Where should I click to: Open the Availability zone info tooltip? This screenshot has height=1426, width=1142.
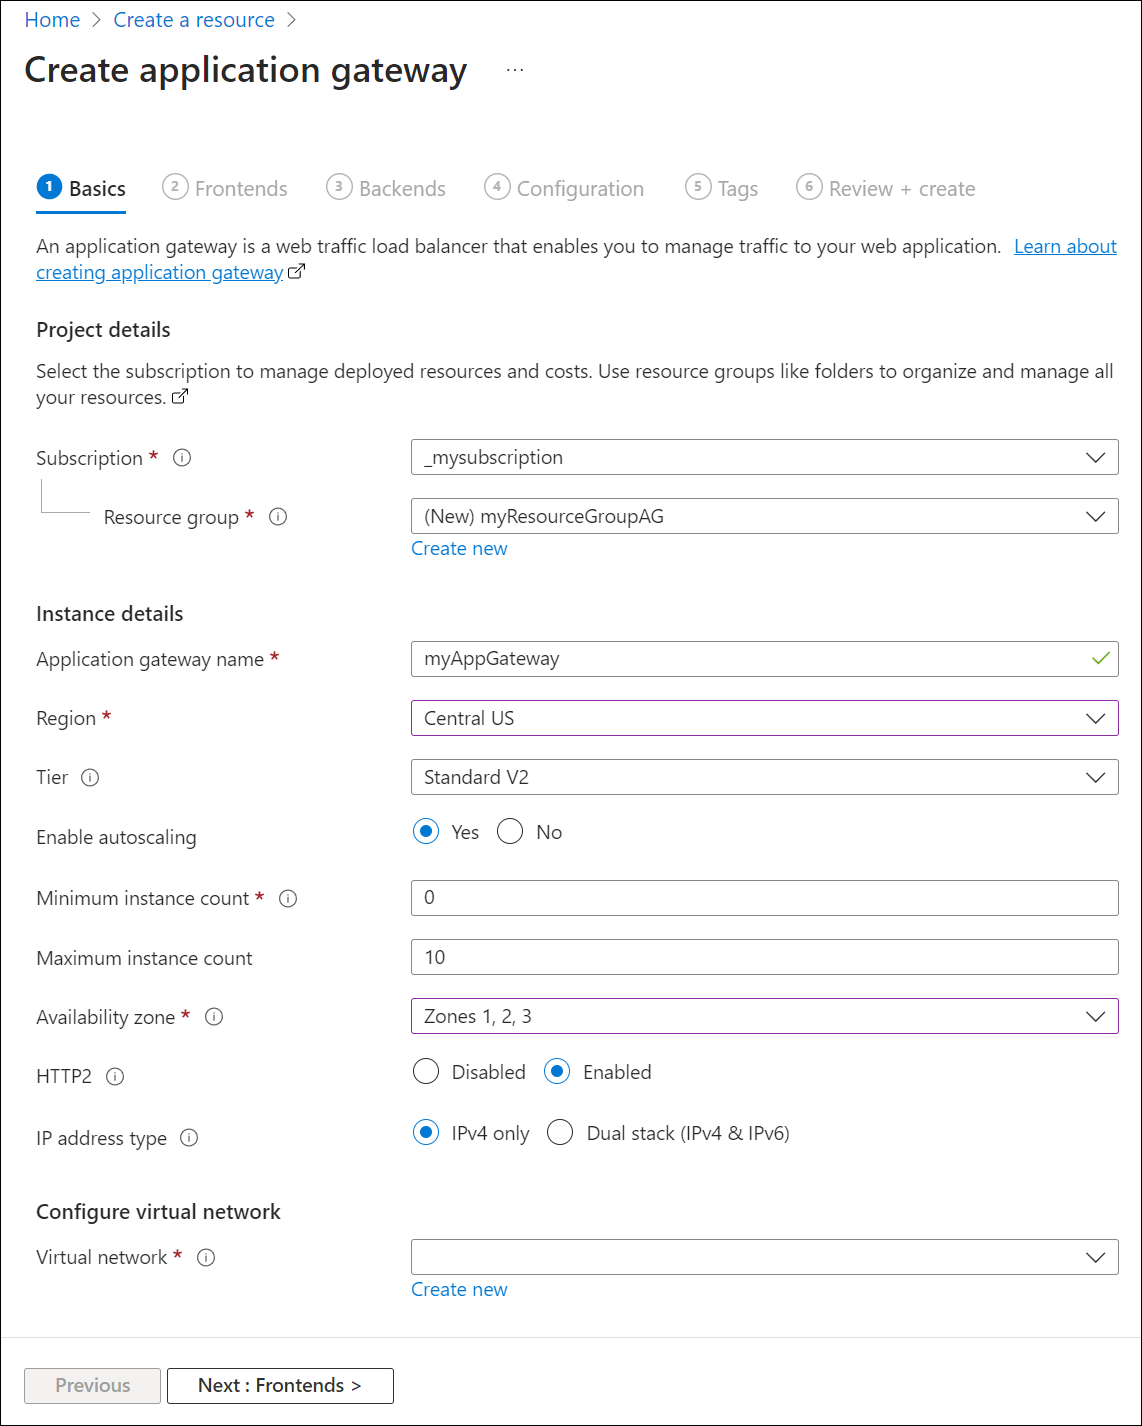pos(214,1017)
